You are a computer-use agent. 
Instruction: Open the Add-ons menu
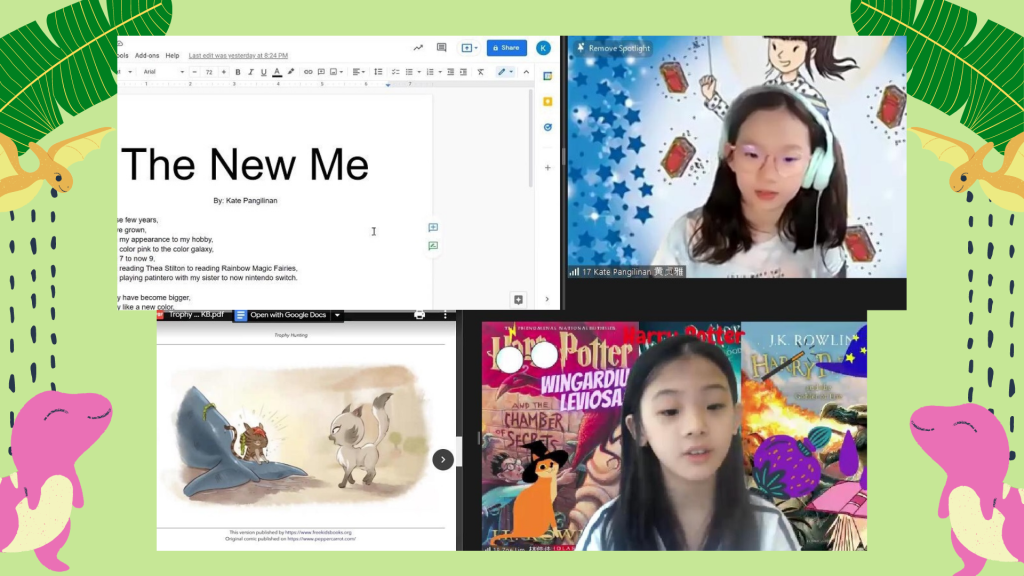click(x=147, y=56)
